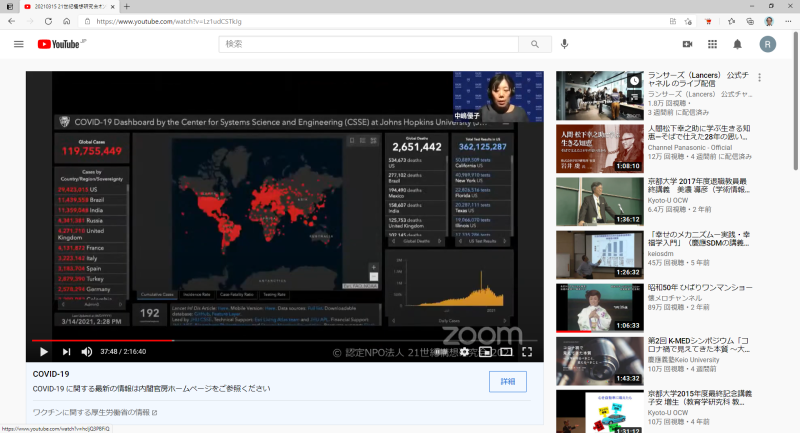Mute the video volume

(x=87, y=351)
